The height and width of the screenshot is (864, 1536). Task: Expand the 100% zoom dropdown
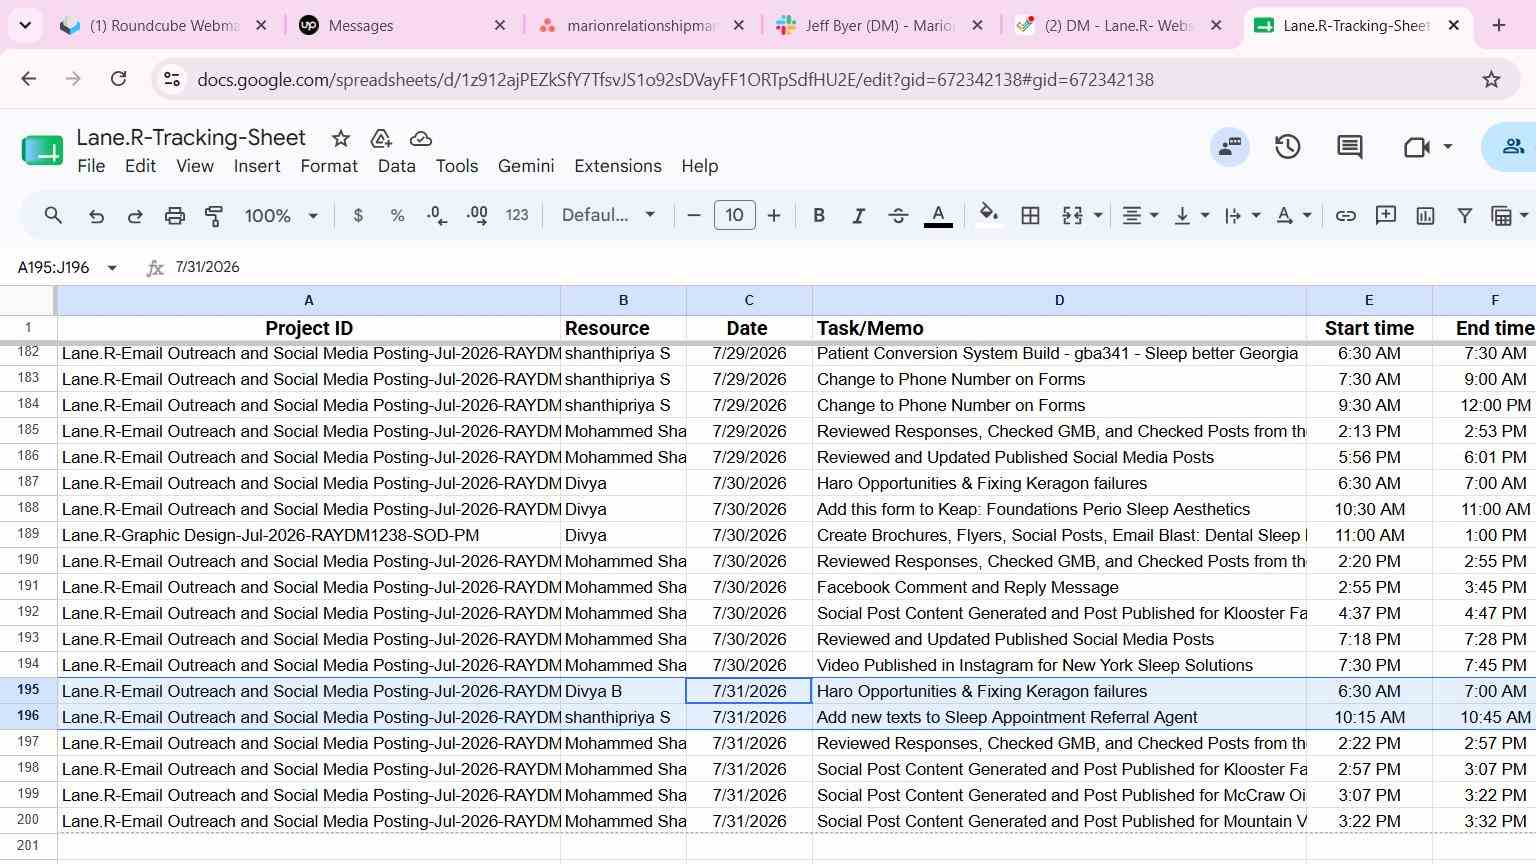(x=281, y=215)
